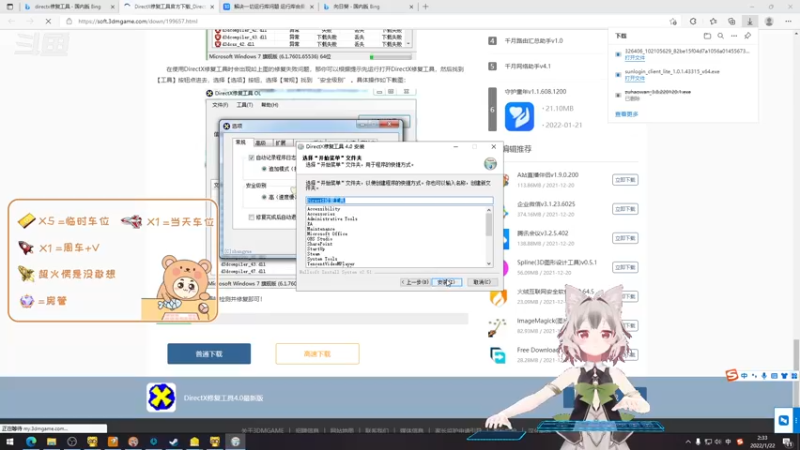
Task: Open File Explorer from the taskbar
Action: 51,442
